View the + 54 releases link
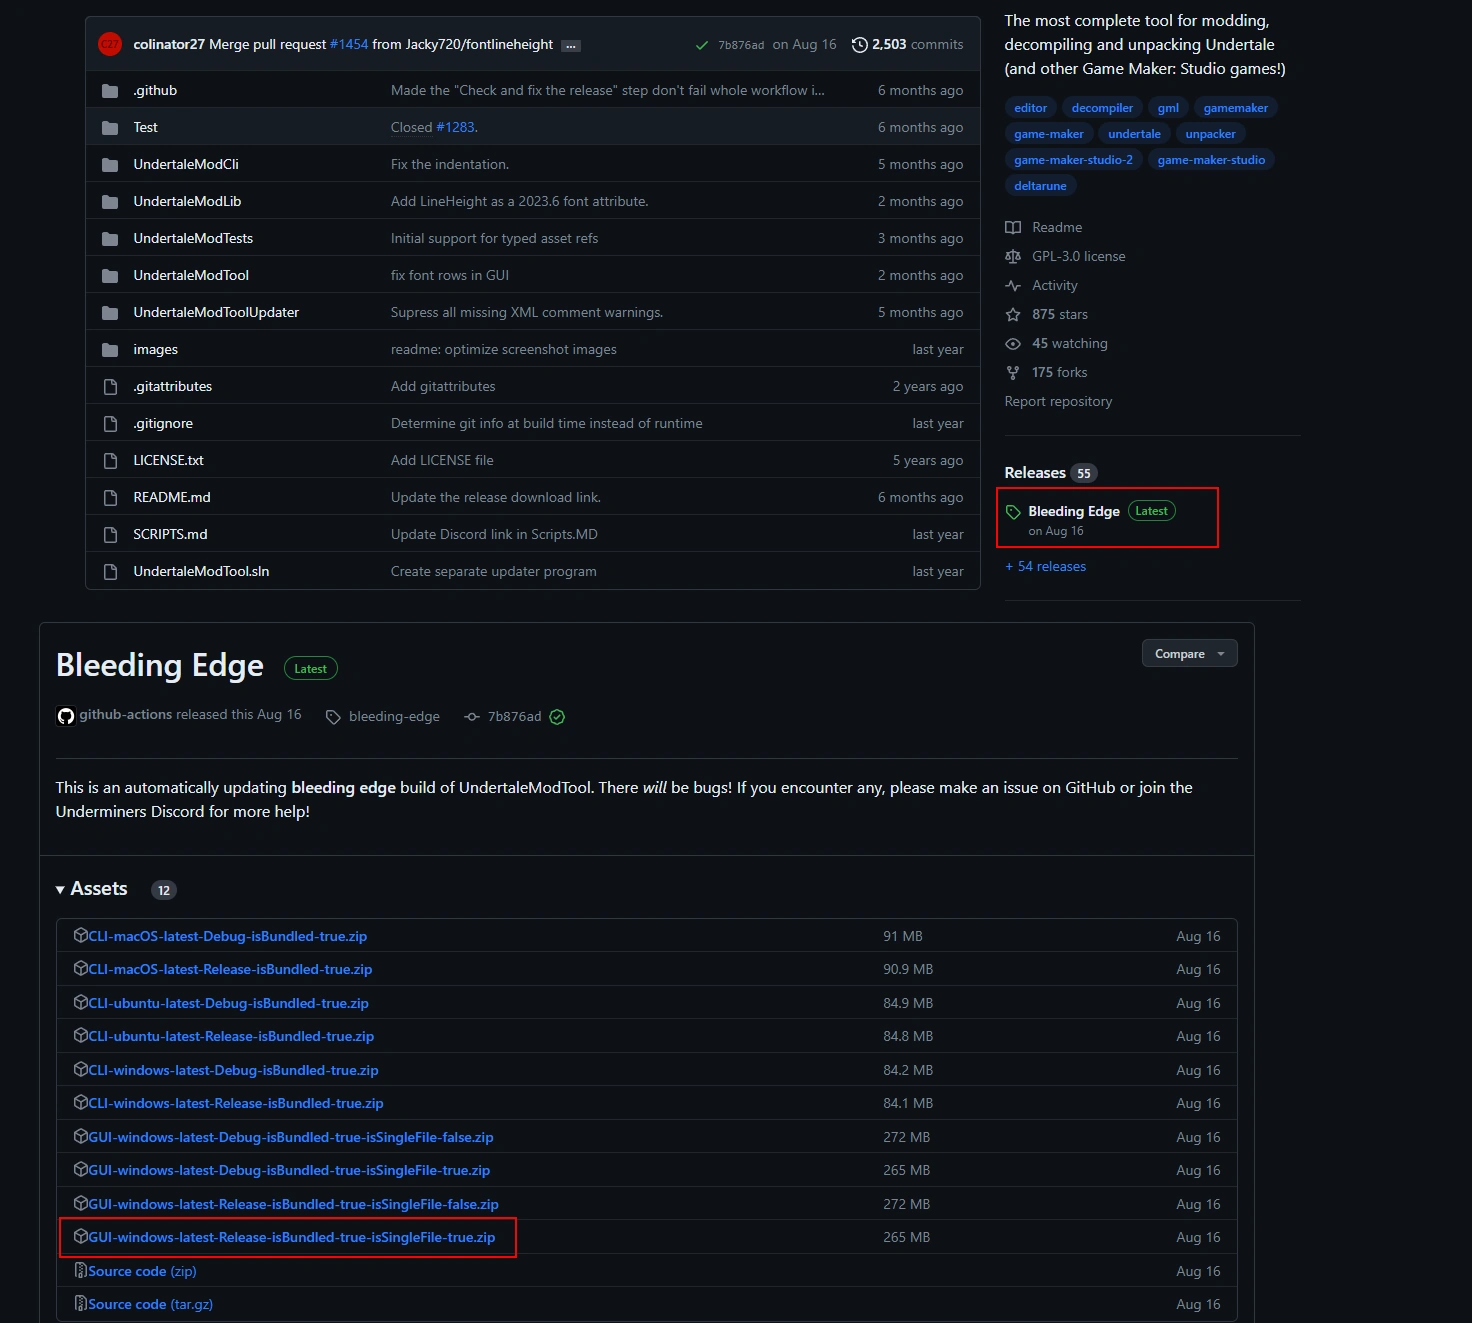Screen dimensions: 1472x1323 [1046, 567]
